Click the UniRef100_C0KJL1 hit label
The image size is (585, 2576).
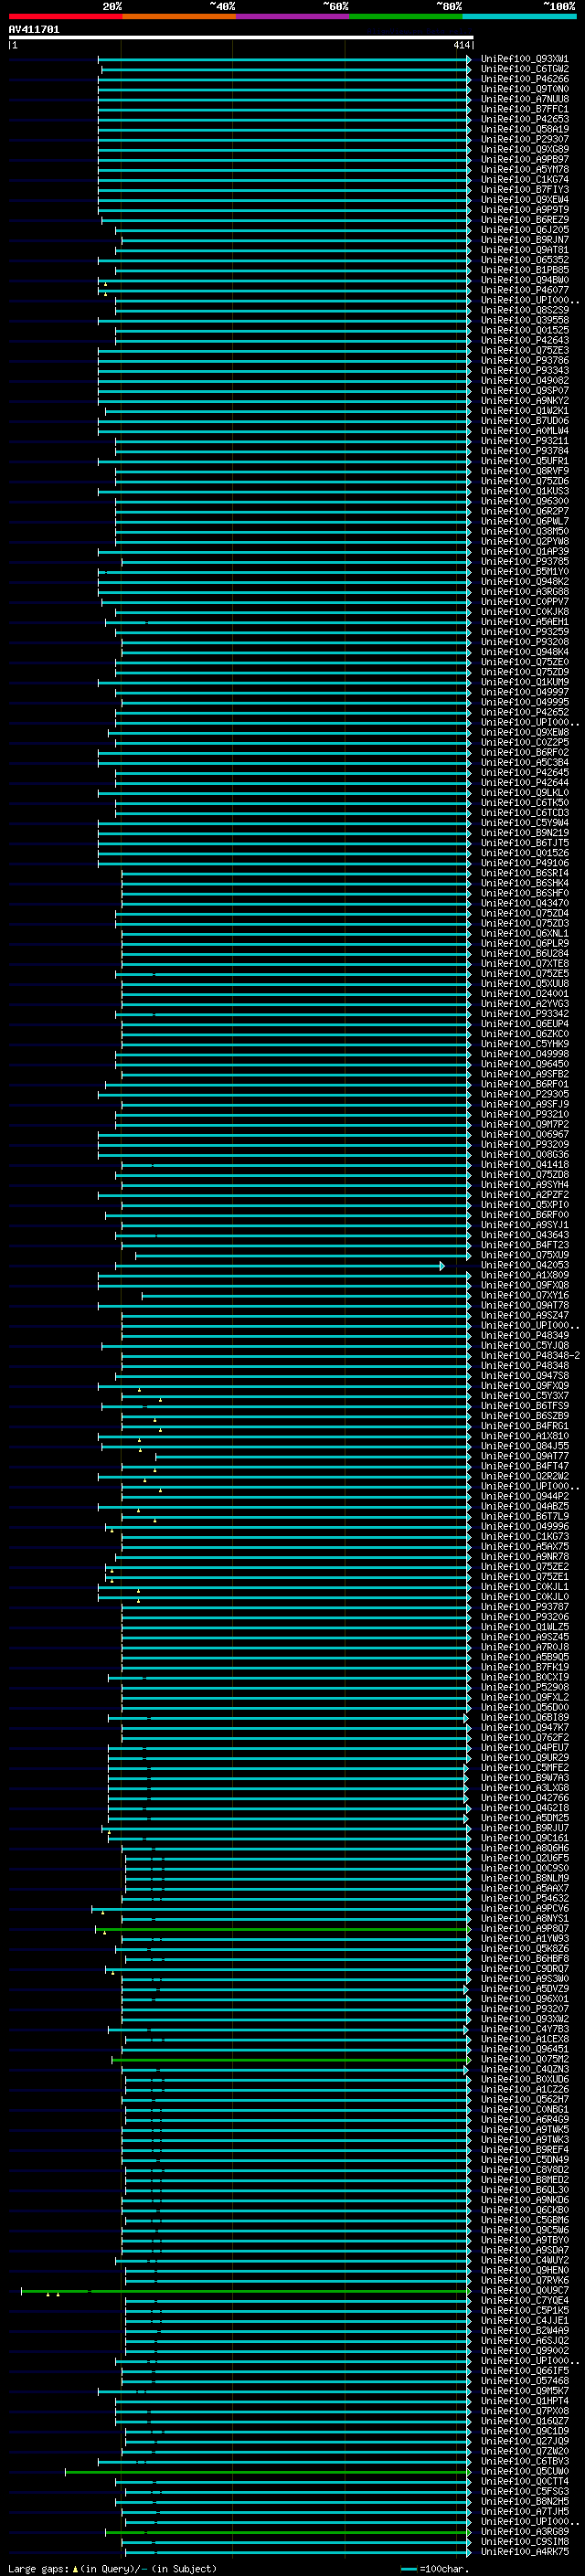point(525,1586)
